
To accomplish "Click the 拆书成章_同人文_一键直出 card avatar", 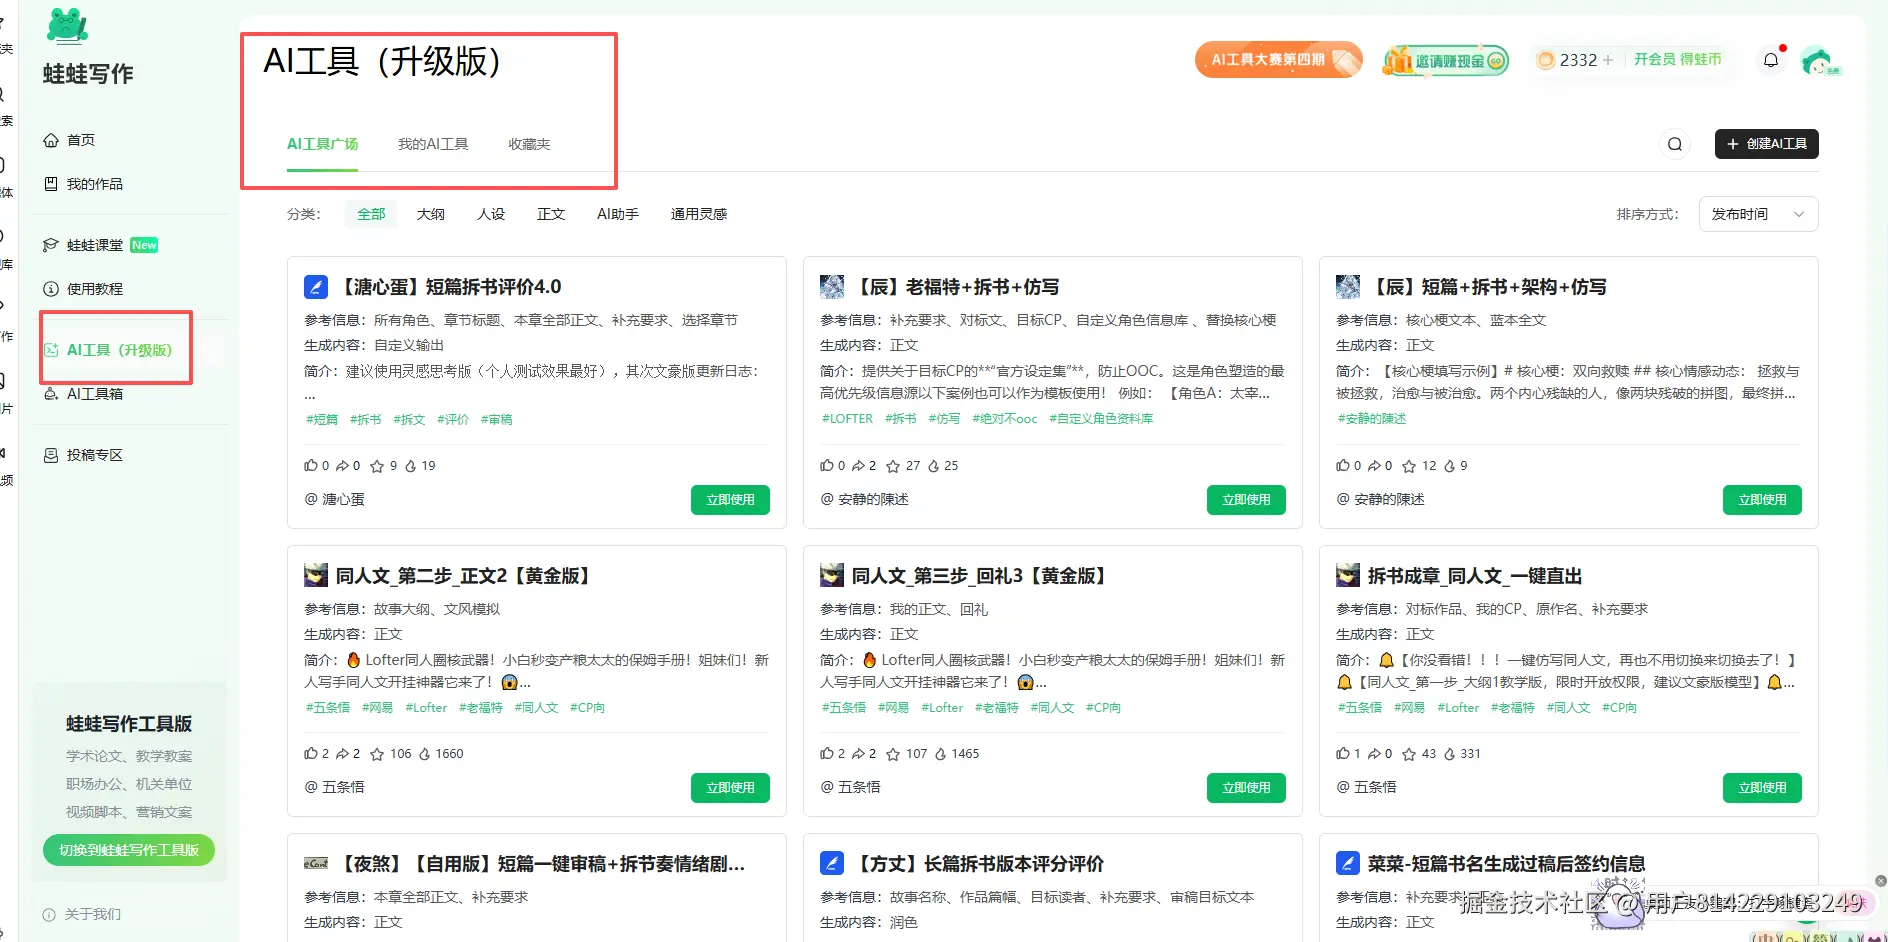I will pos(1348,575).
